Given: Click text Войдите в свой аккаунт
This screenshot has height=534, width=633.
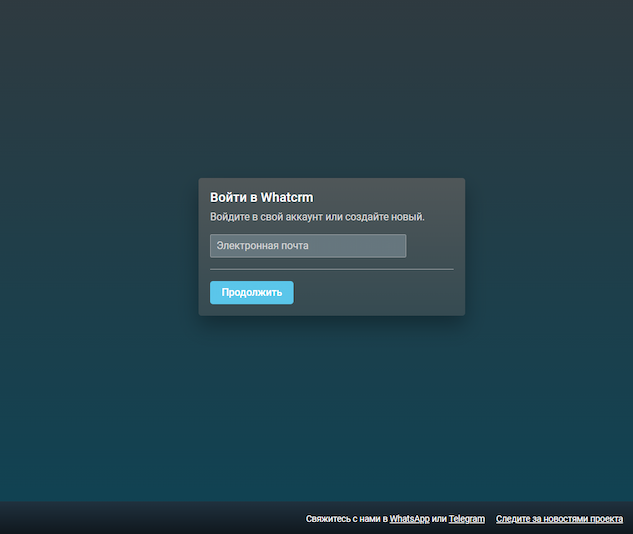Looking at the screenshot, I should (266, 217).
